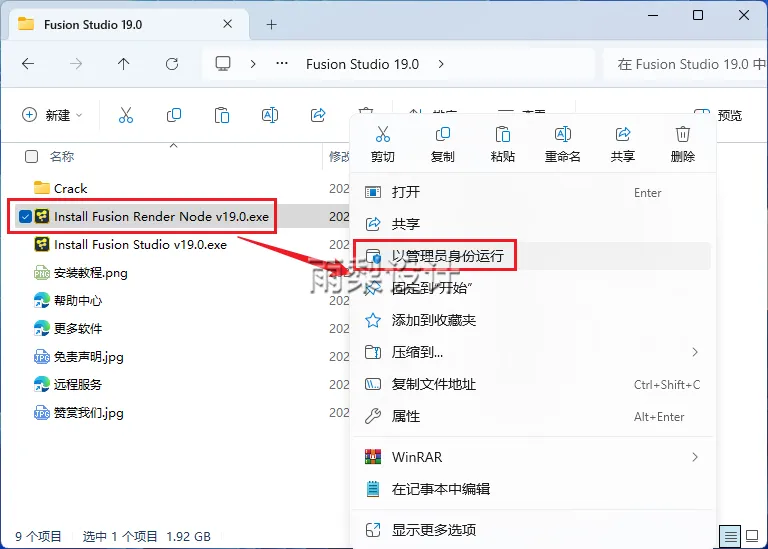This screenshot has width=768, height=549.
Task: Refresh the folder view
Action: point(172,64)
